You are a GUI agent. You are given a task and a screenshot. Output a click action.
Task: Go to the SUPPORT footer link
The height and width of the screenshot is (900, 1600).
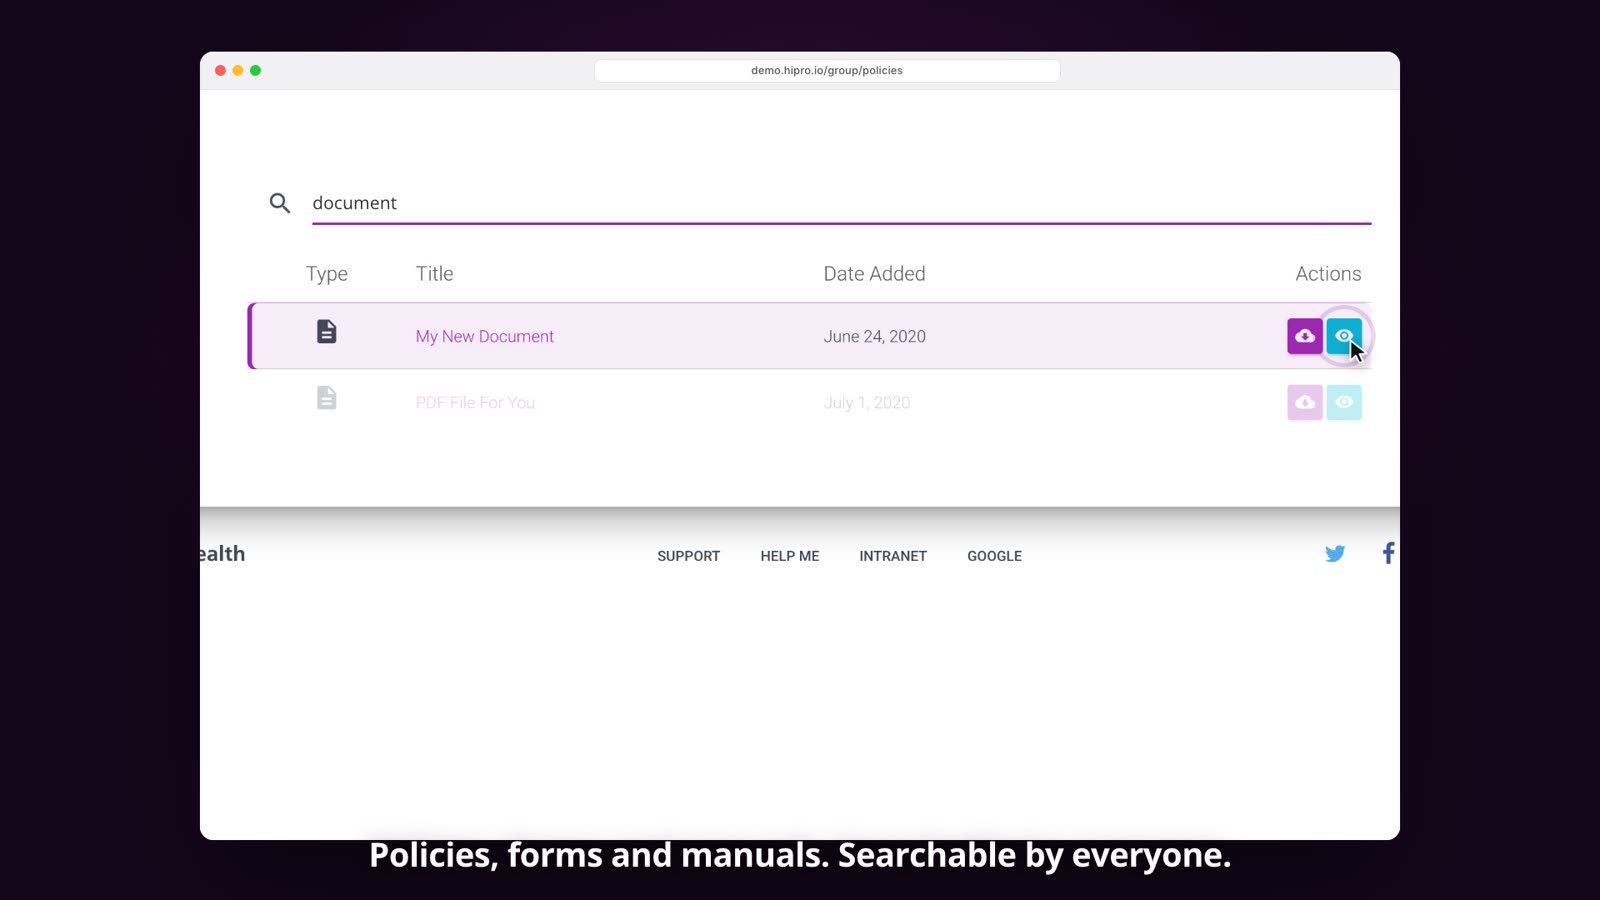point(689,556)
